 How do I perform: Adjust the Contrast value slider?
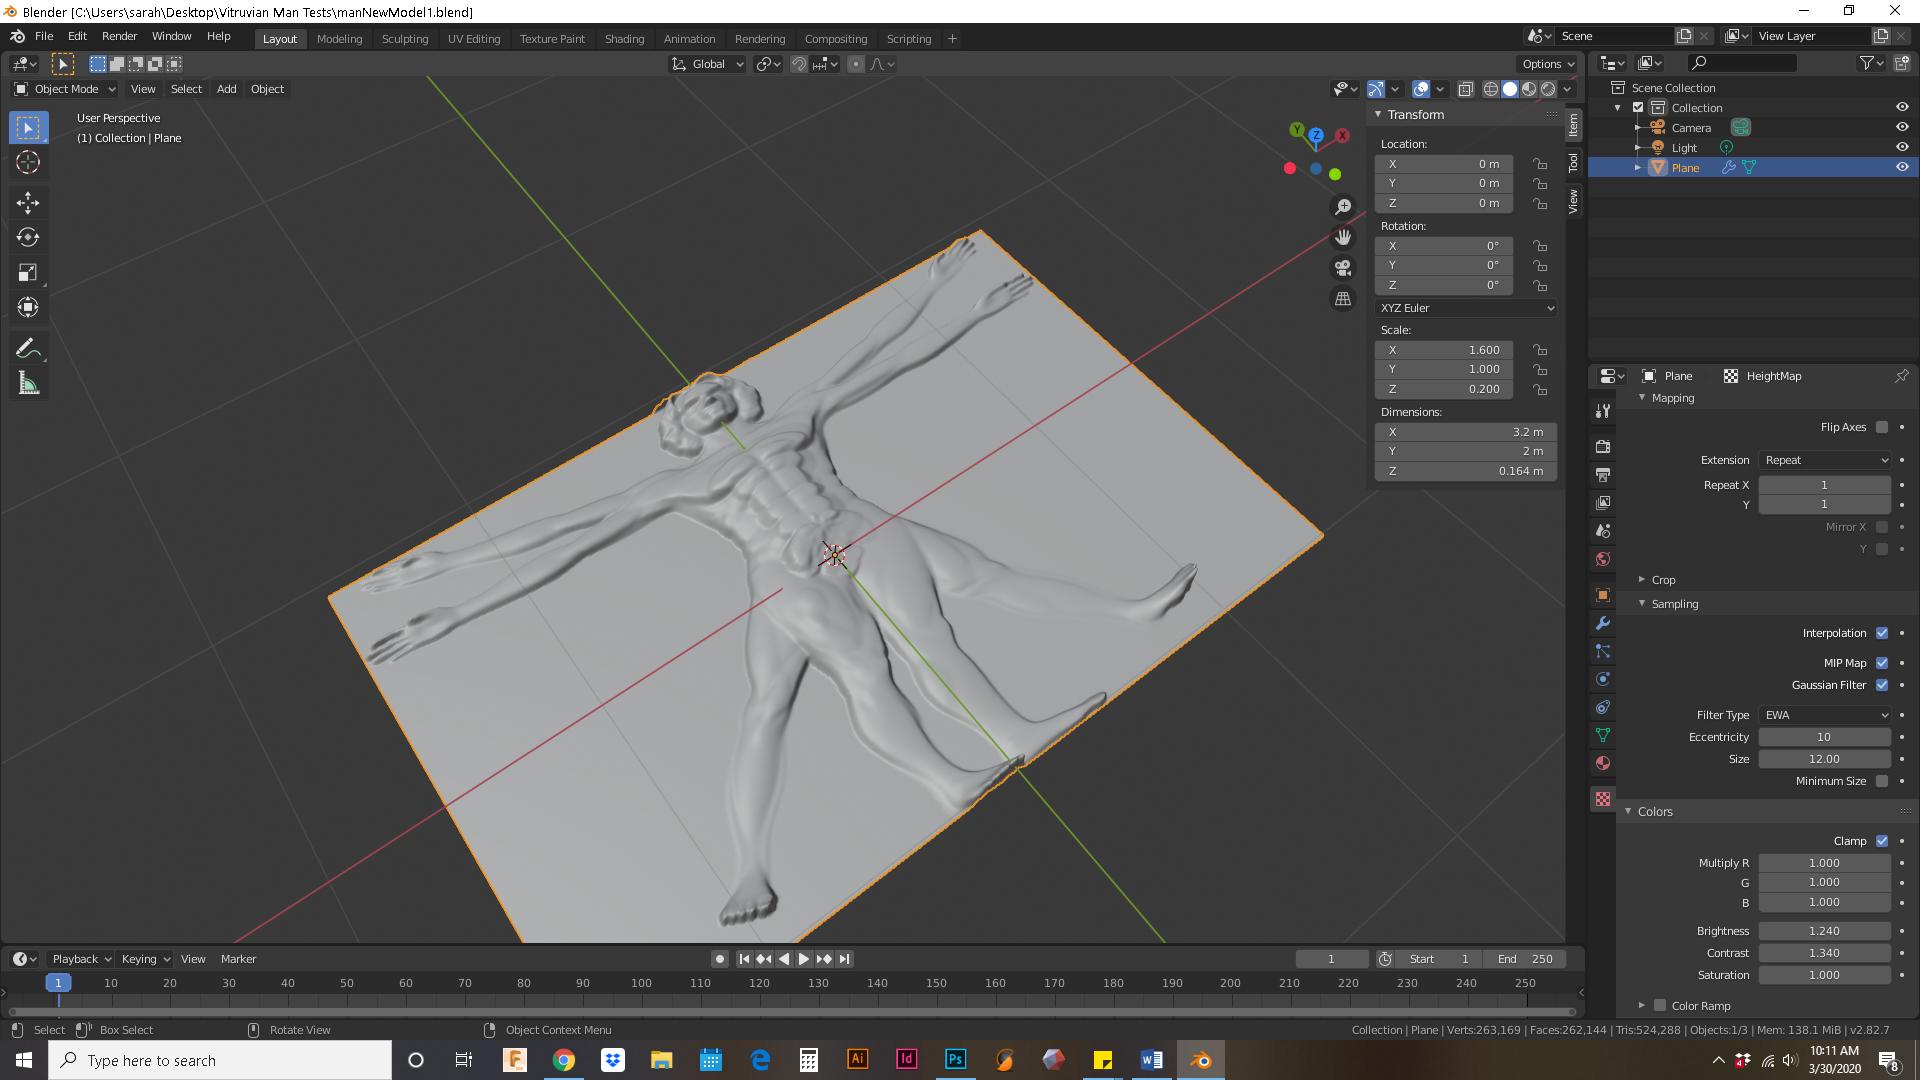coord(1825,953)
